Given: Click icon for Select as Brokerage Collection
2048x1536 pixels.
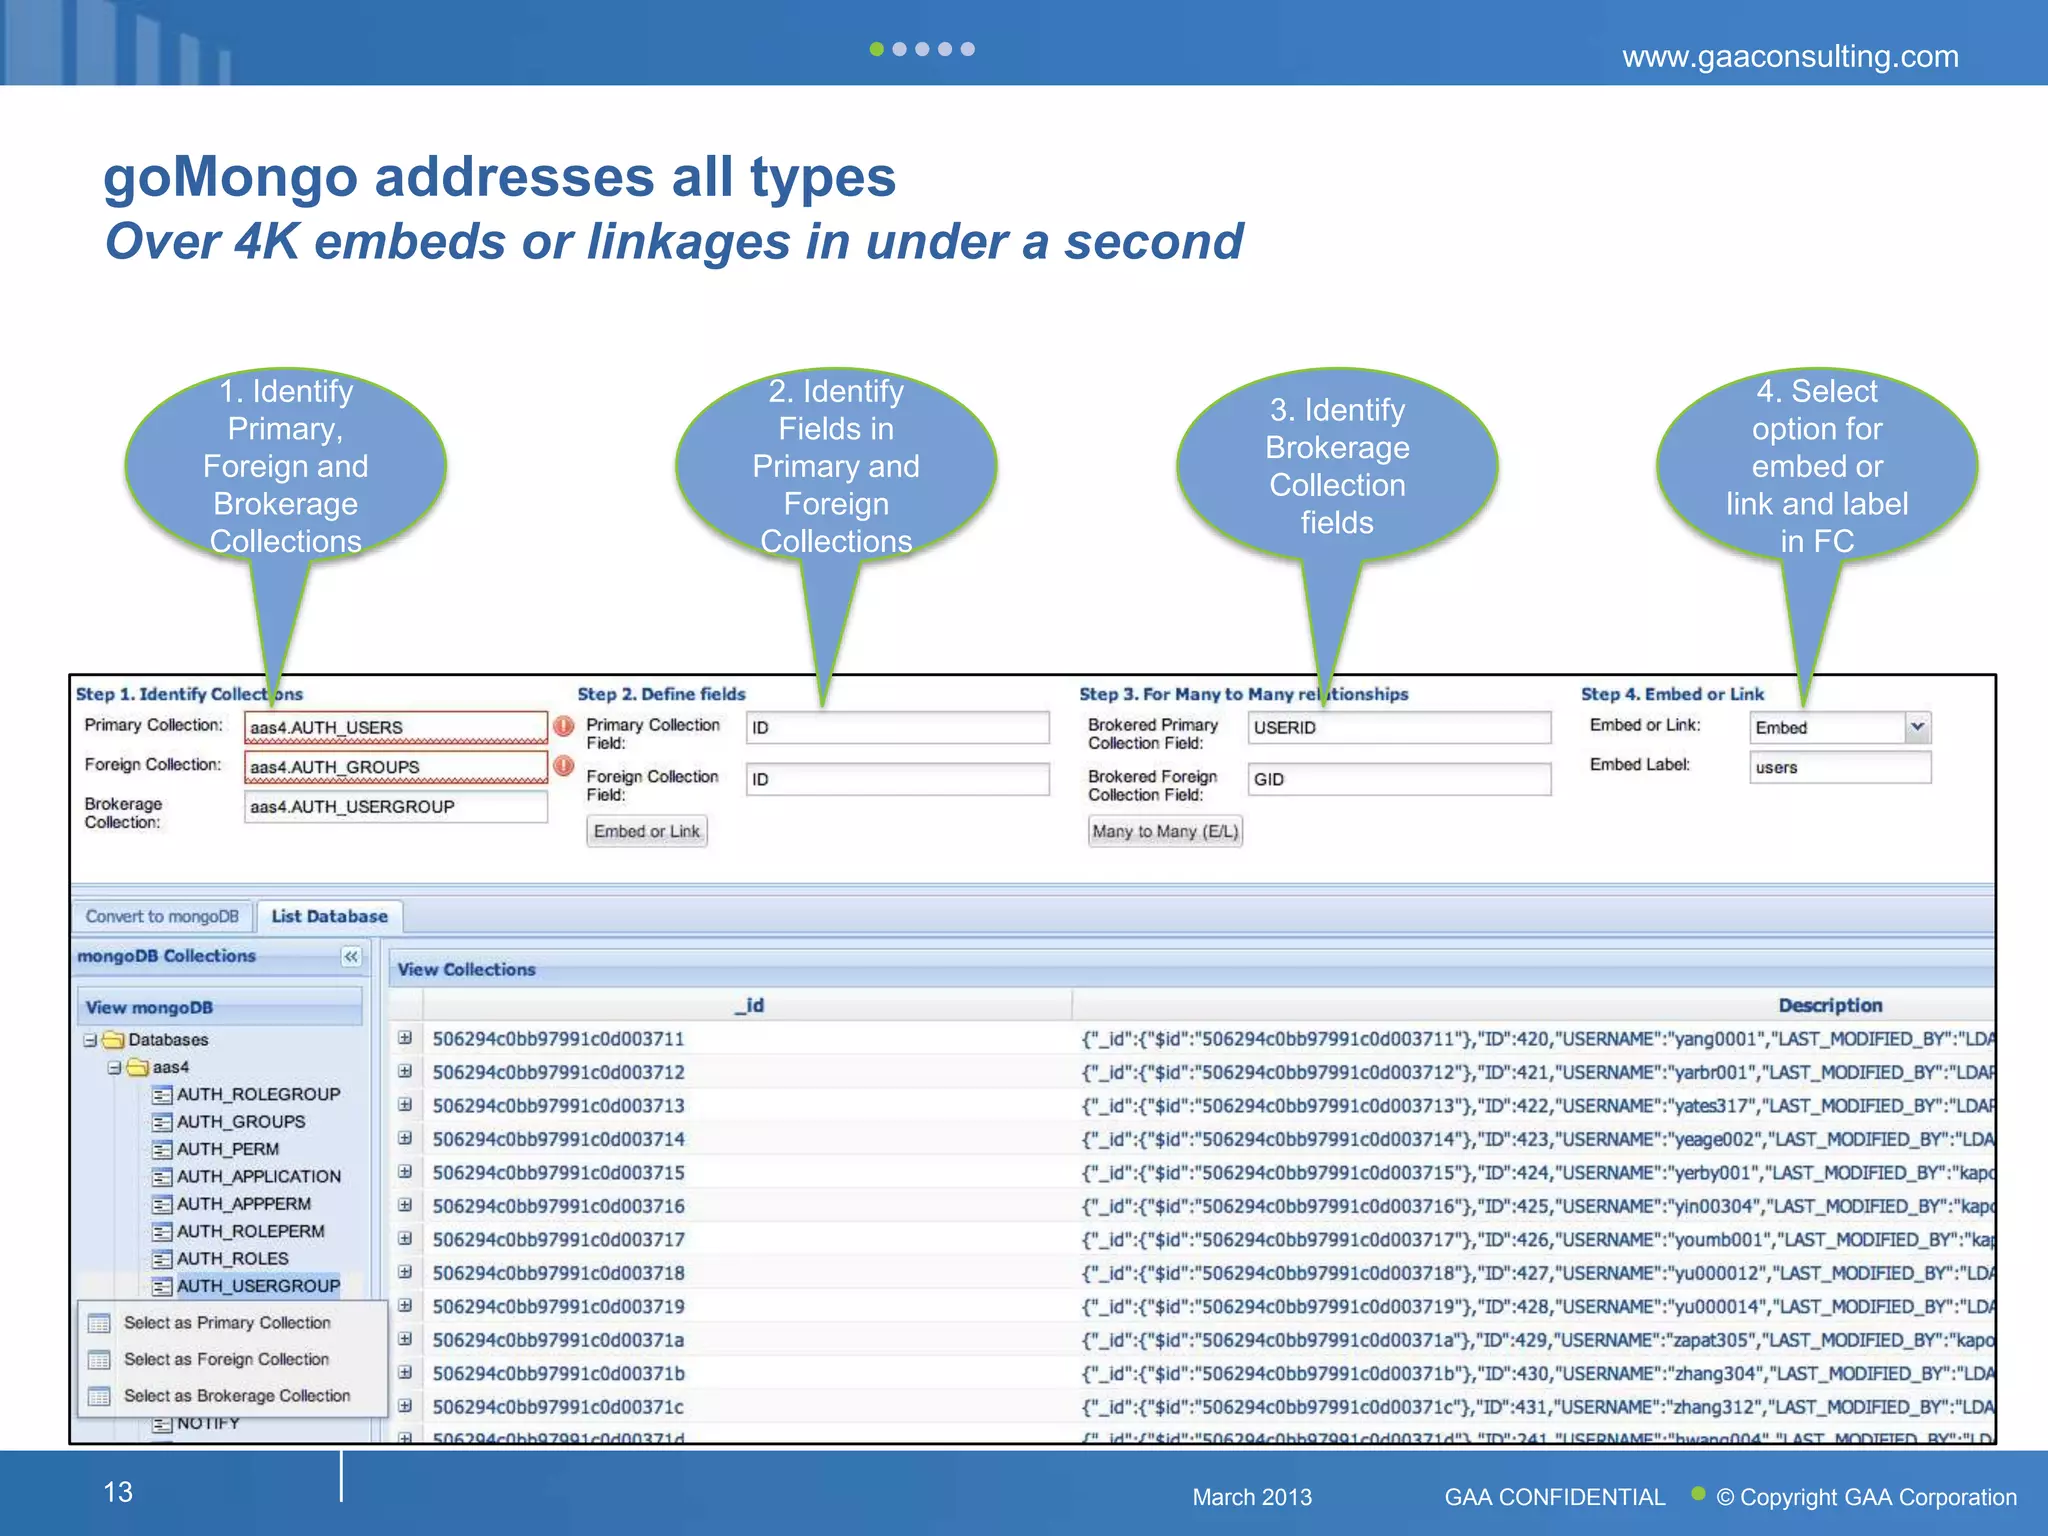Looking at the screenshot, I should (99, 1396).
